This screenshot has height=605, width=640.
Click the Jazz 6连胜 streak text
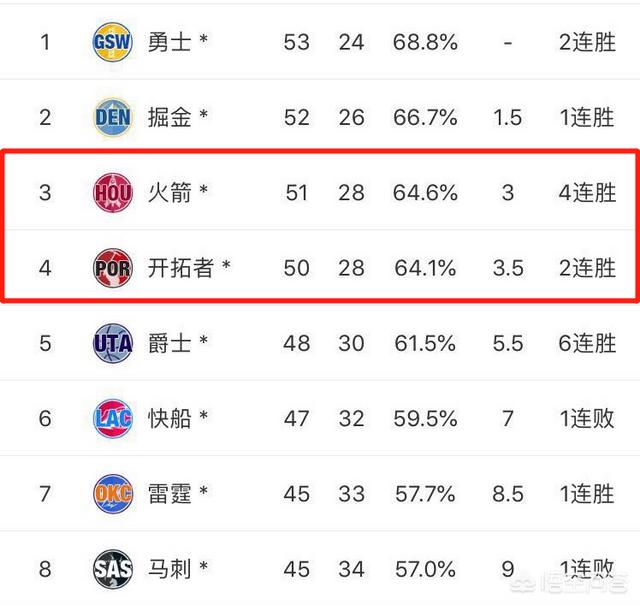pyautogui.click(x=587, y=343)
